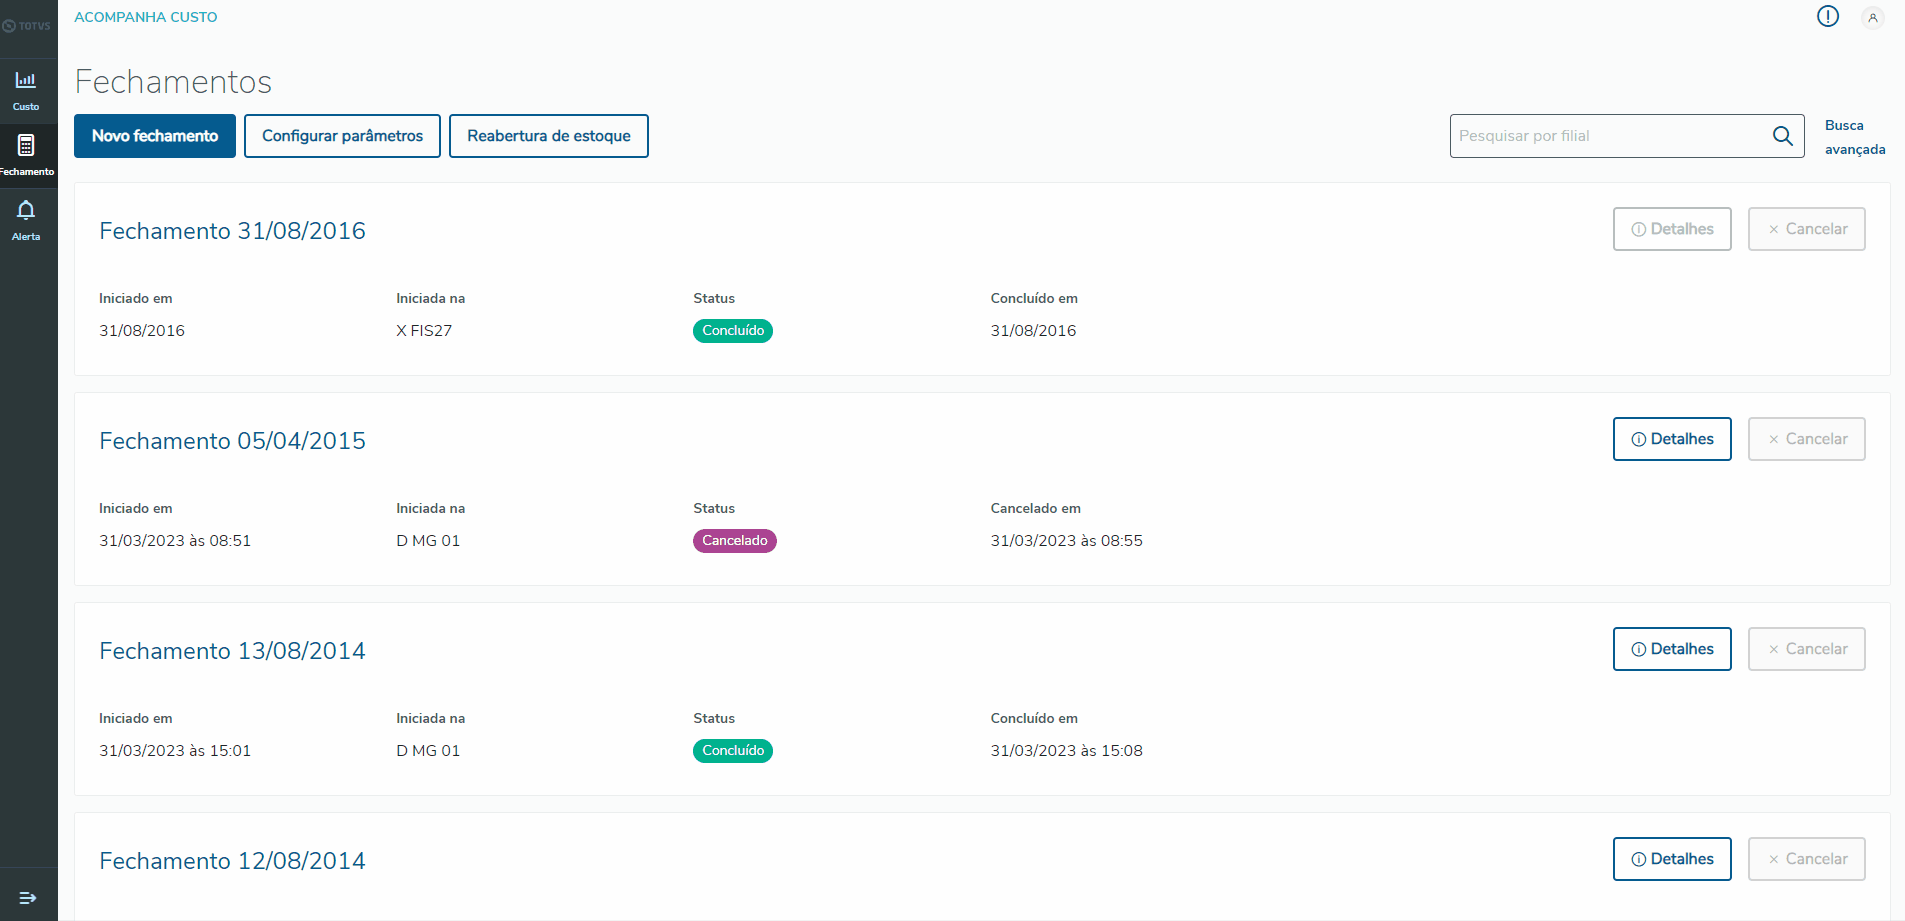
Task: Click Reabertura de estoque button
Action: (x=549, y=136)
